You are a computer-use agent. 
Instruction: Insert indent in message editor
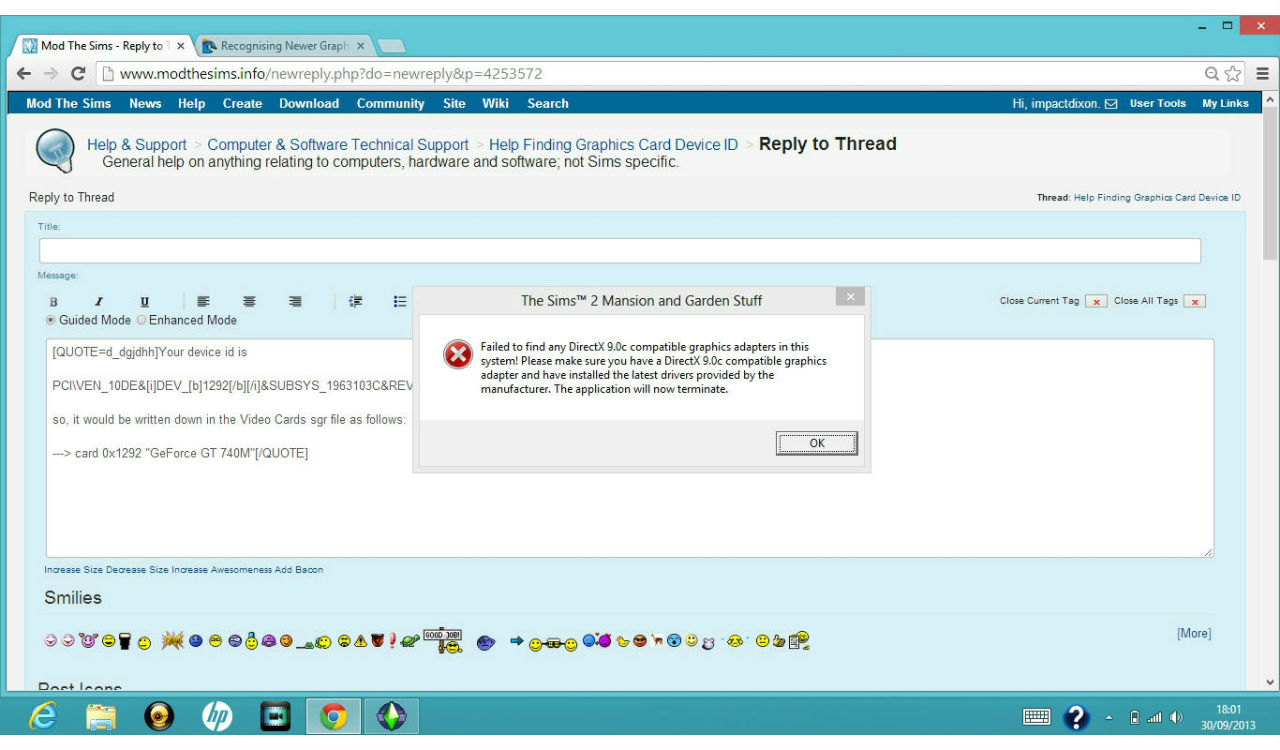click(x=355, y=301)
